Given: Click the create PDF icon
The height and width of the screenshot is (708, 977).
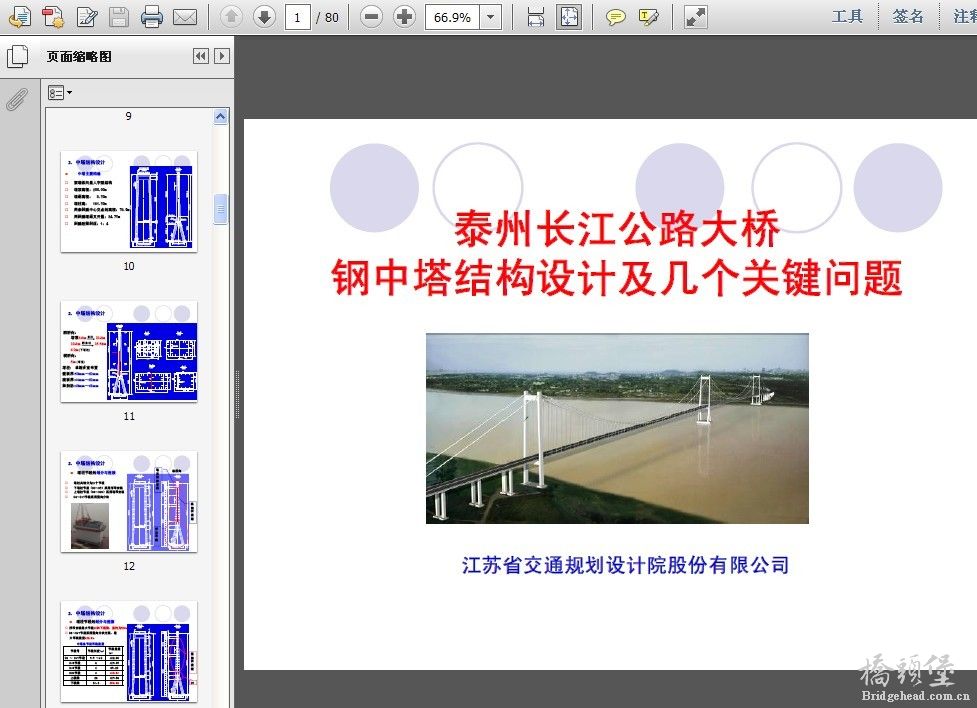Looking at the screenshot, I should [x=53, y=17].
